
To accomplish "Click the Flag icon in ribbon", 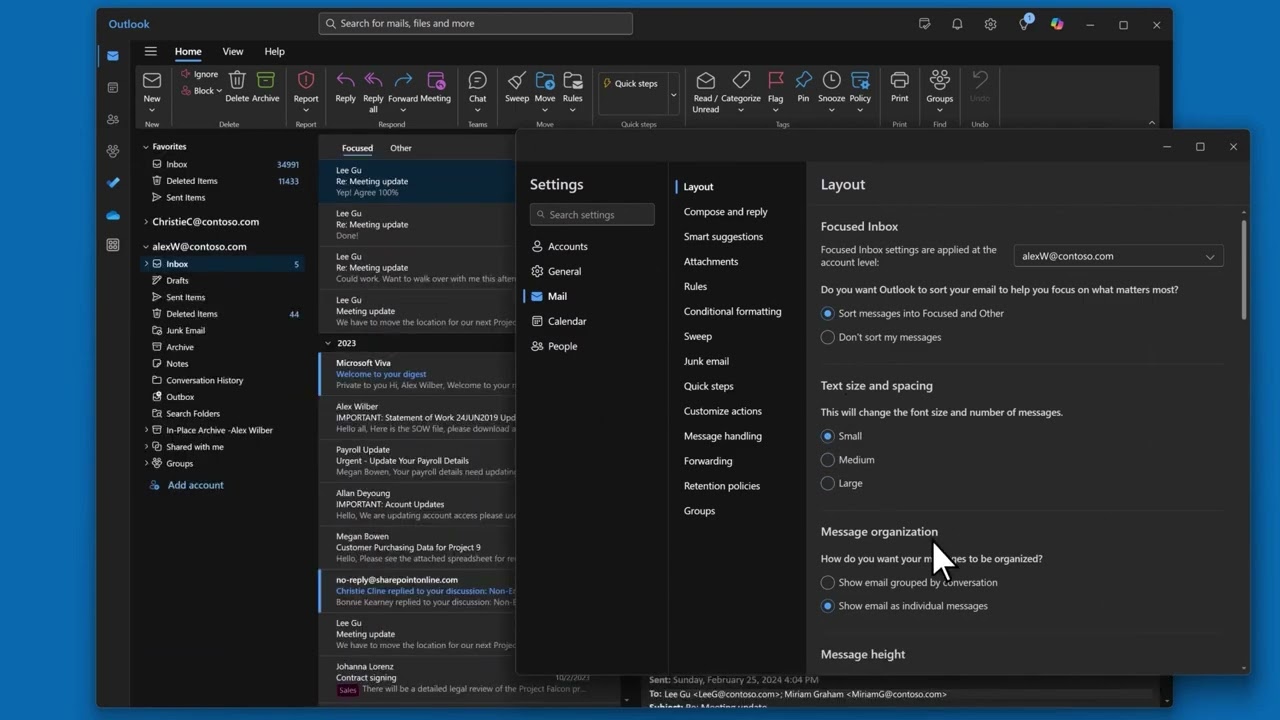I will (776, 80).
